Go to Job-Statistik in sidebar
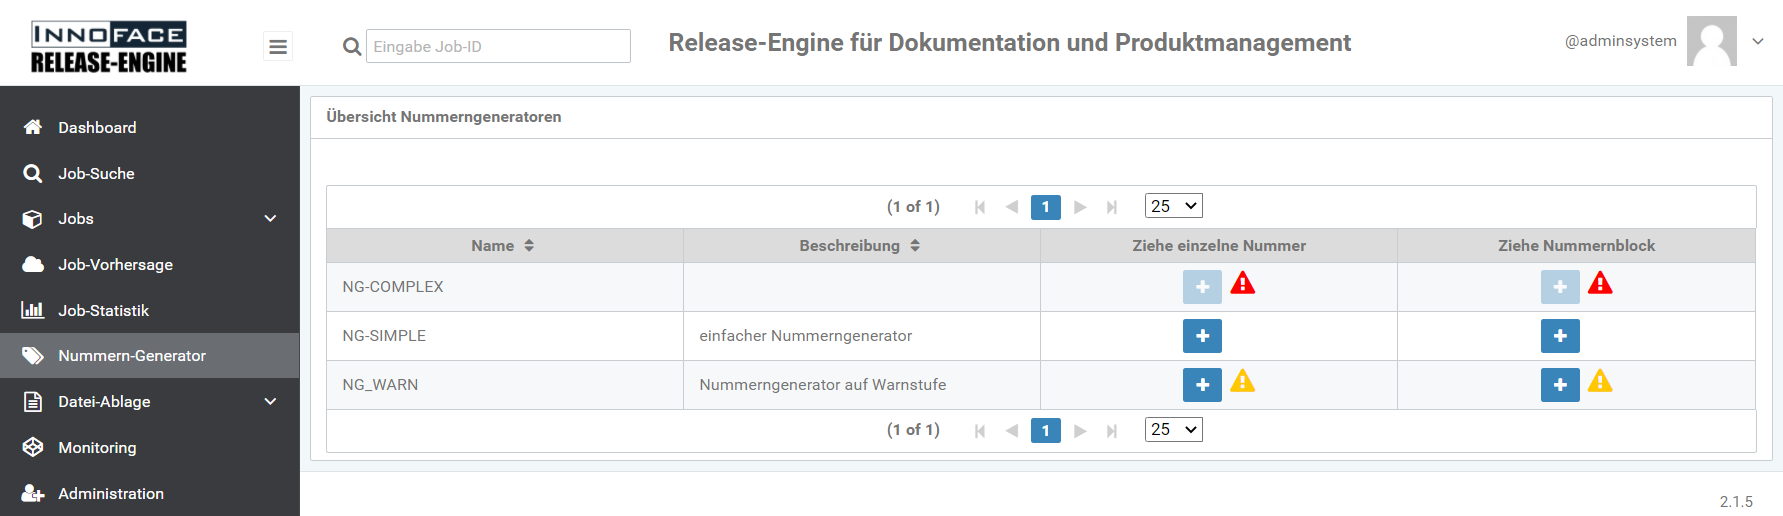 pos(103,311)
